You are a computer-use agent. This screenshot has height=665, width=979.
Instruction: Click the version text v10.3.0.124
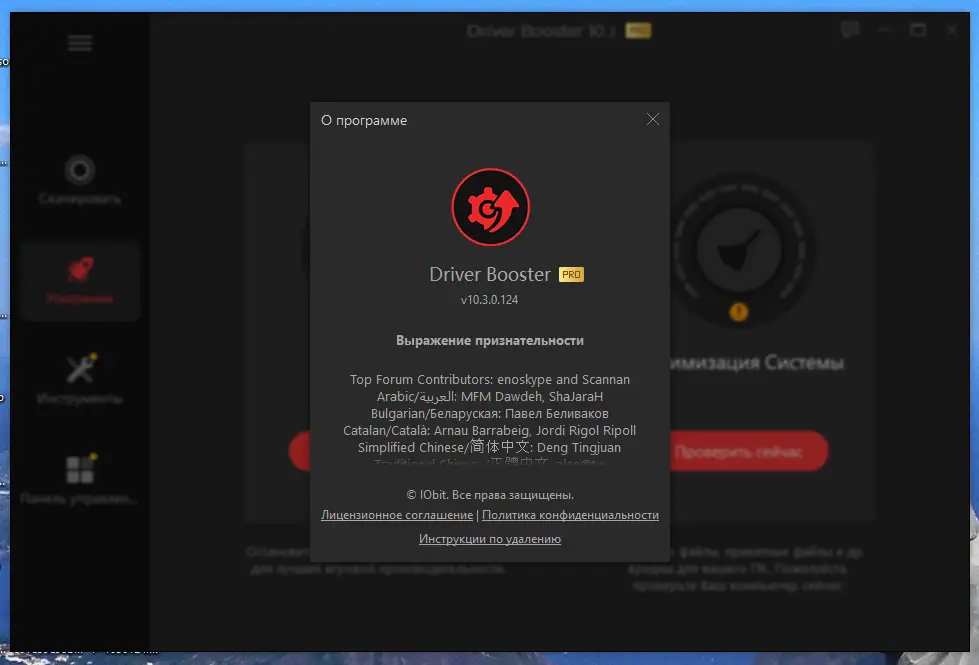point(490,300)
